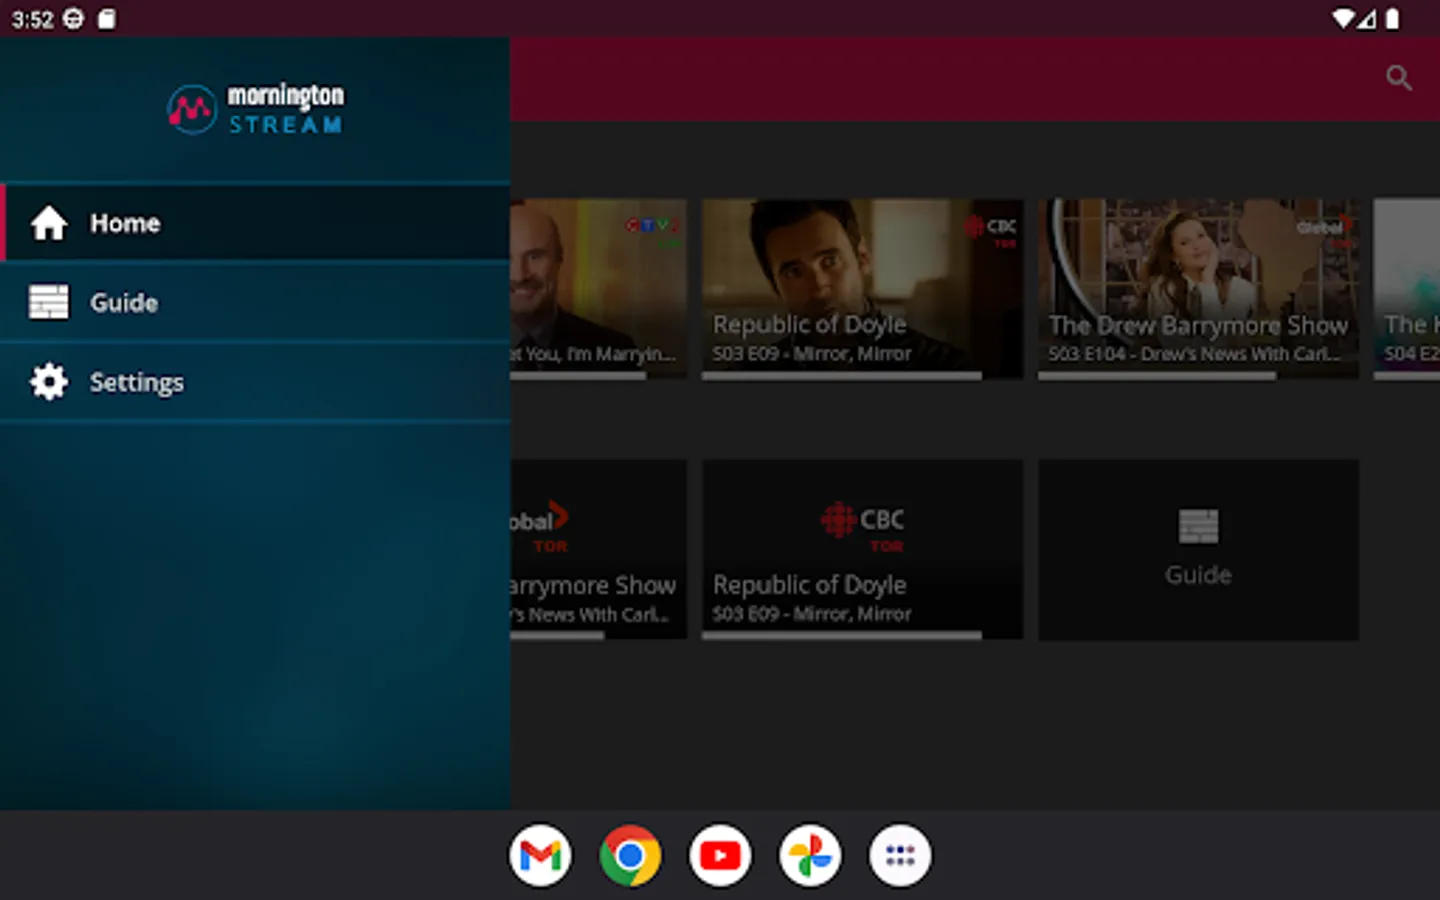Open Guide from the navigation drawer
Screen dimensions: 1440x900
tap(255, 302)
